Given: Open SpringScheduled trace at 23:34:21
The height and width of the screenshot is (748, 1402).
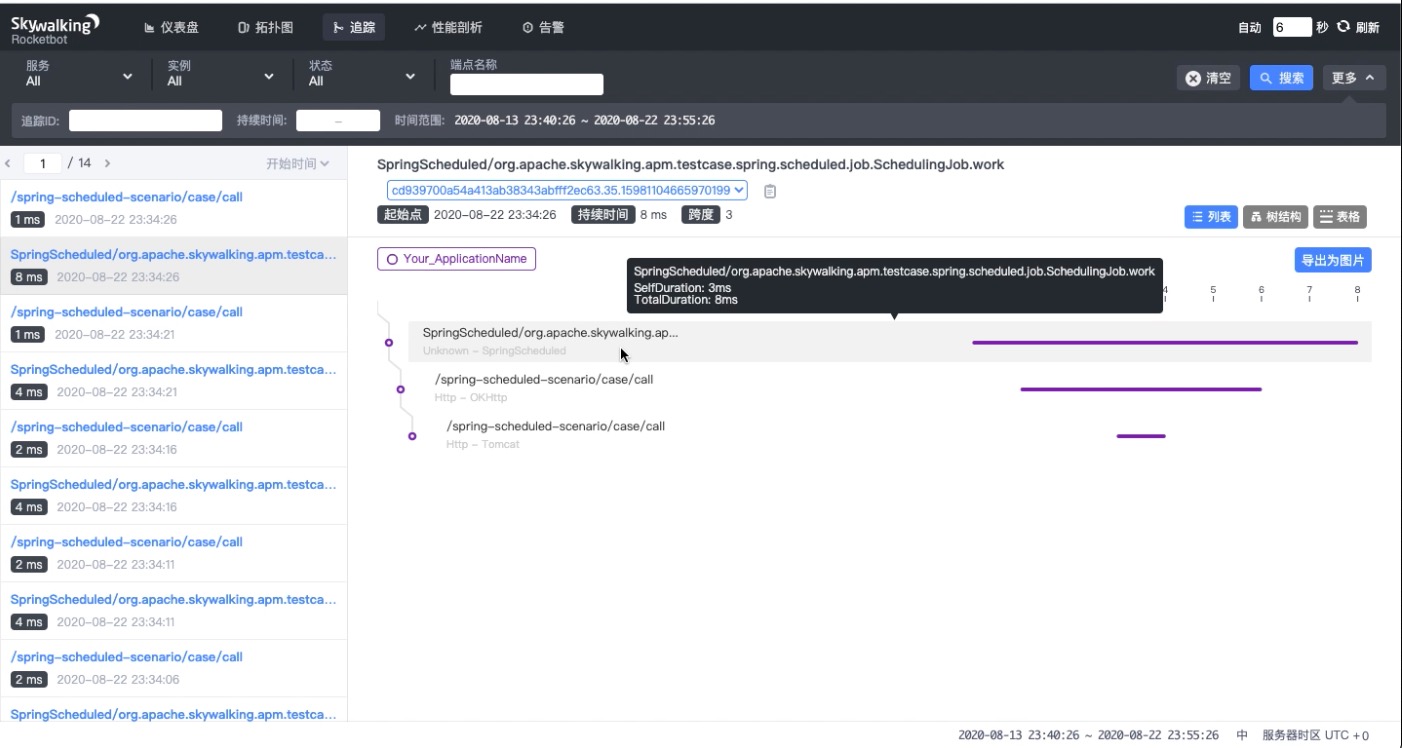Looking at the screenshot, I should [x=173, y=381].
